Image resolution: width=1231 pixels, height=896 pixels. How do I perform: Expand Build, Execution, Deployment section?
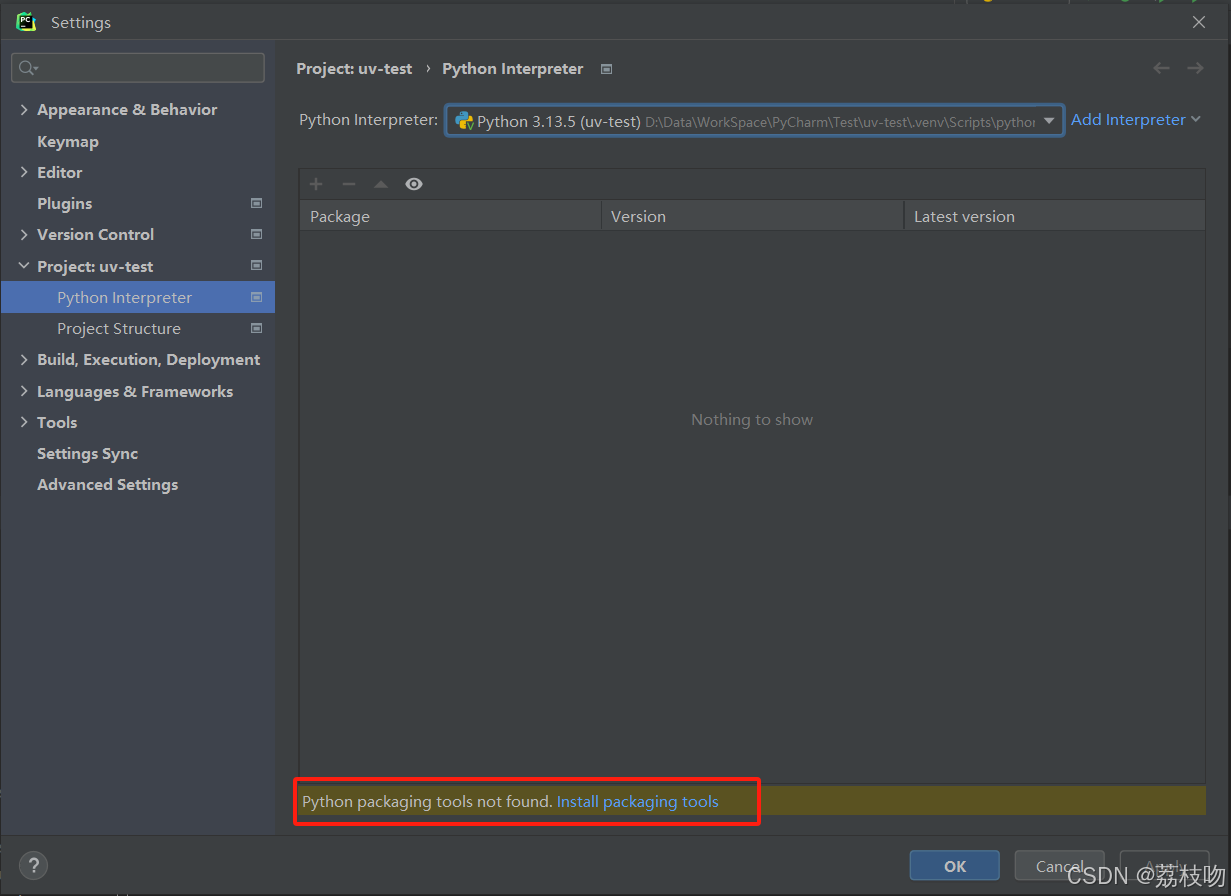point(24,359)
